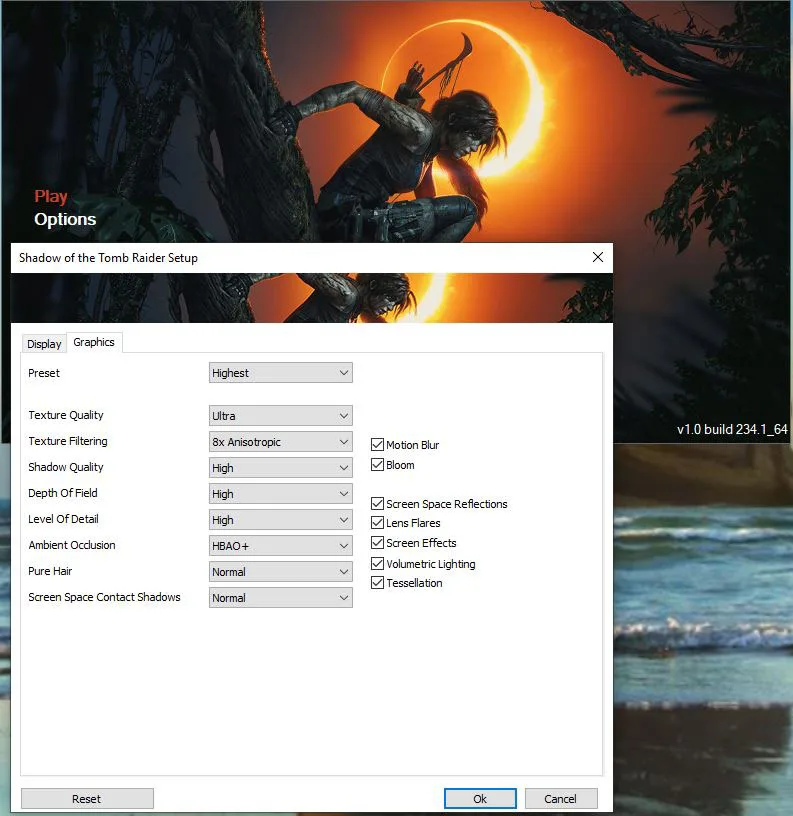
Task: Disable the Motion Blur checkbox
Action: tap(377, 444)
